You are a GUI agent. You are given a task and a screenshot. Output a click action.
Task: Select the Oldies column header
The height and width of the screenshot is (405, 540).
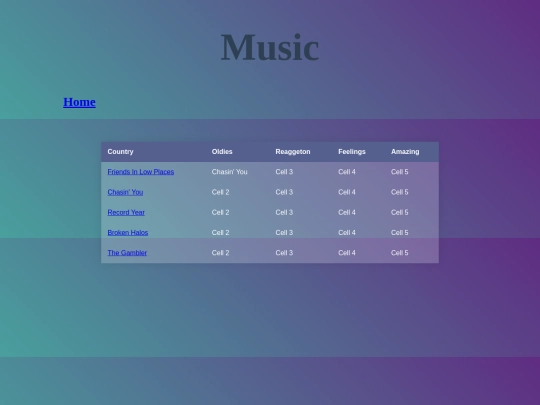pyautogui.click(x=222, y=152)
